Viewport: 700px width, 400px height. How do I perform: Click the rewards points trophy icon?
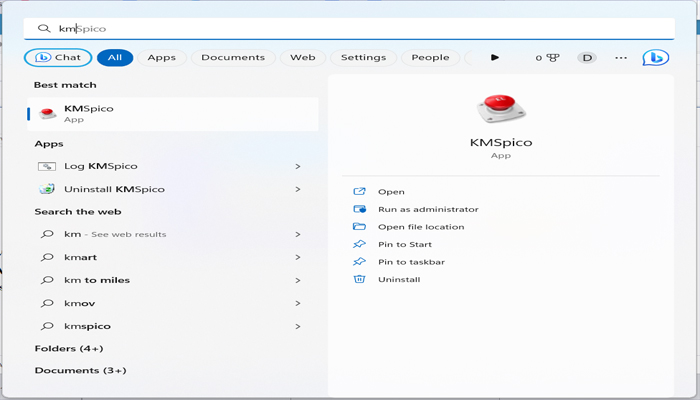point(552,58)
